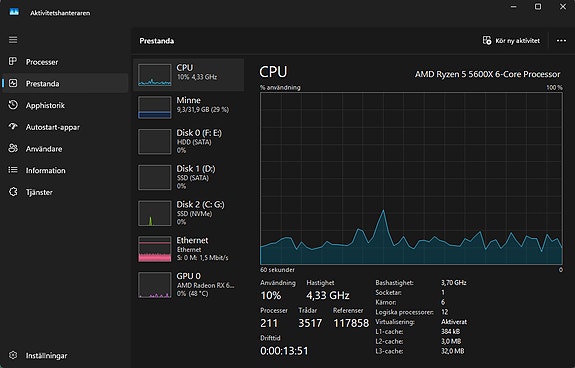Select GPU 0 AMD Radeon entry
The height and width of the screenshot is (368, 575).
point(188,285)
